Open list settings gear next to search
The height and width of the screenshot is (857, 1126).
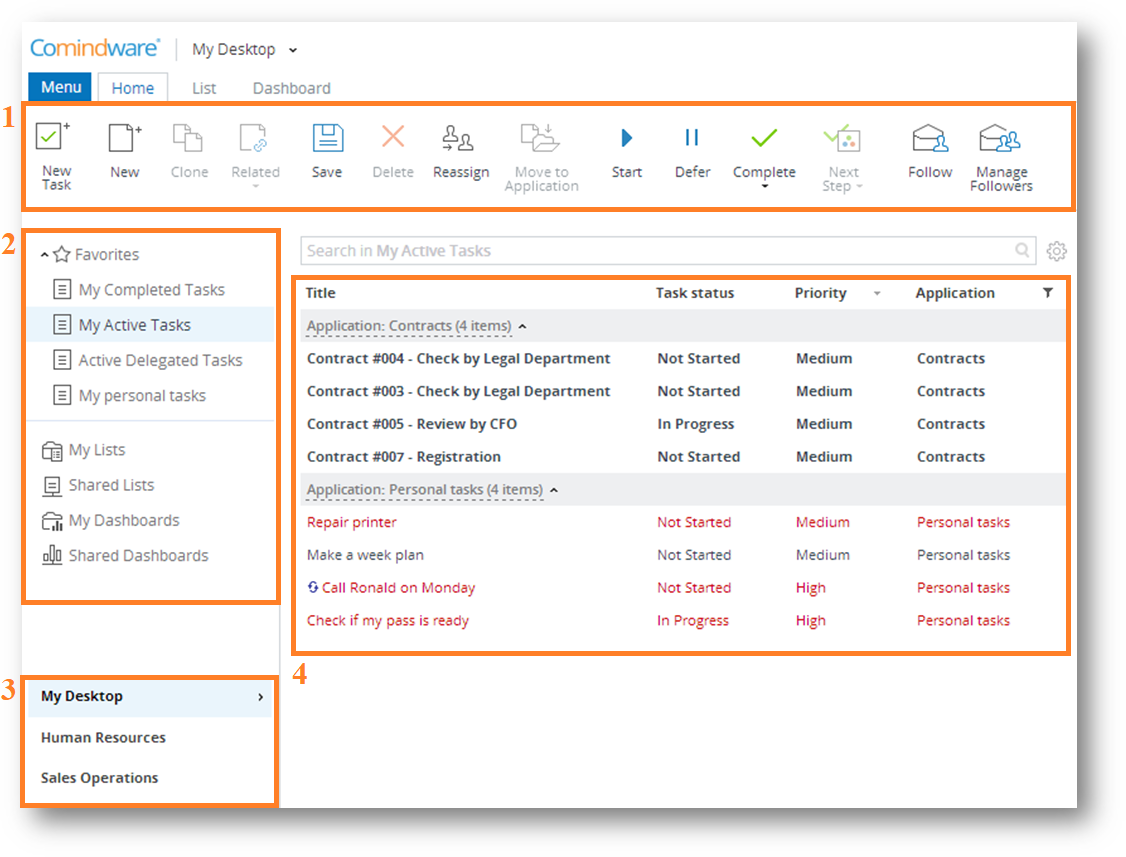pos(1056,251)
